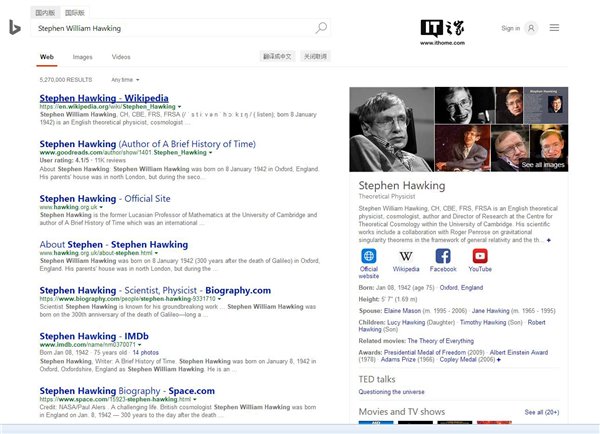Switch to the Images tab
The image size is (600, 434).
point(83,57)
